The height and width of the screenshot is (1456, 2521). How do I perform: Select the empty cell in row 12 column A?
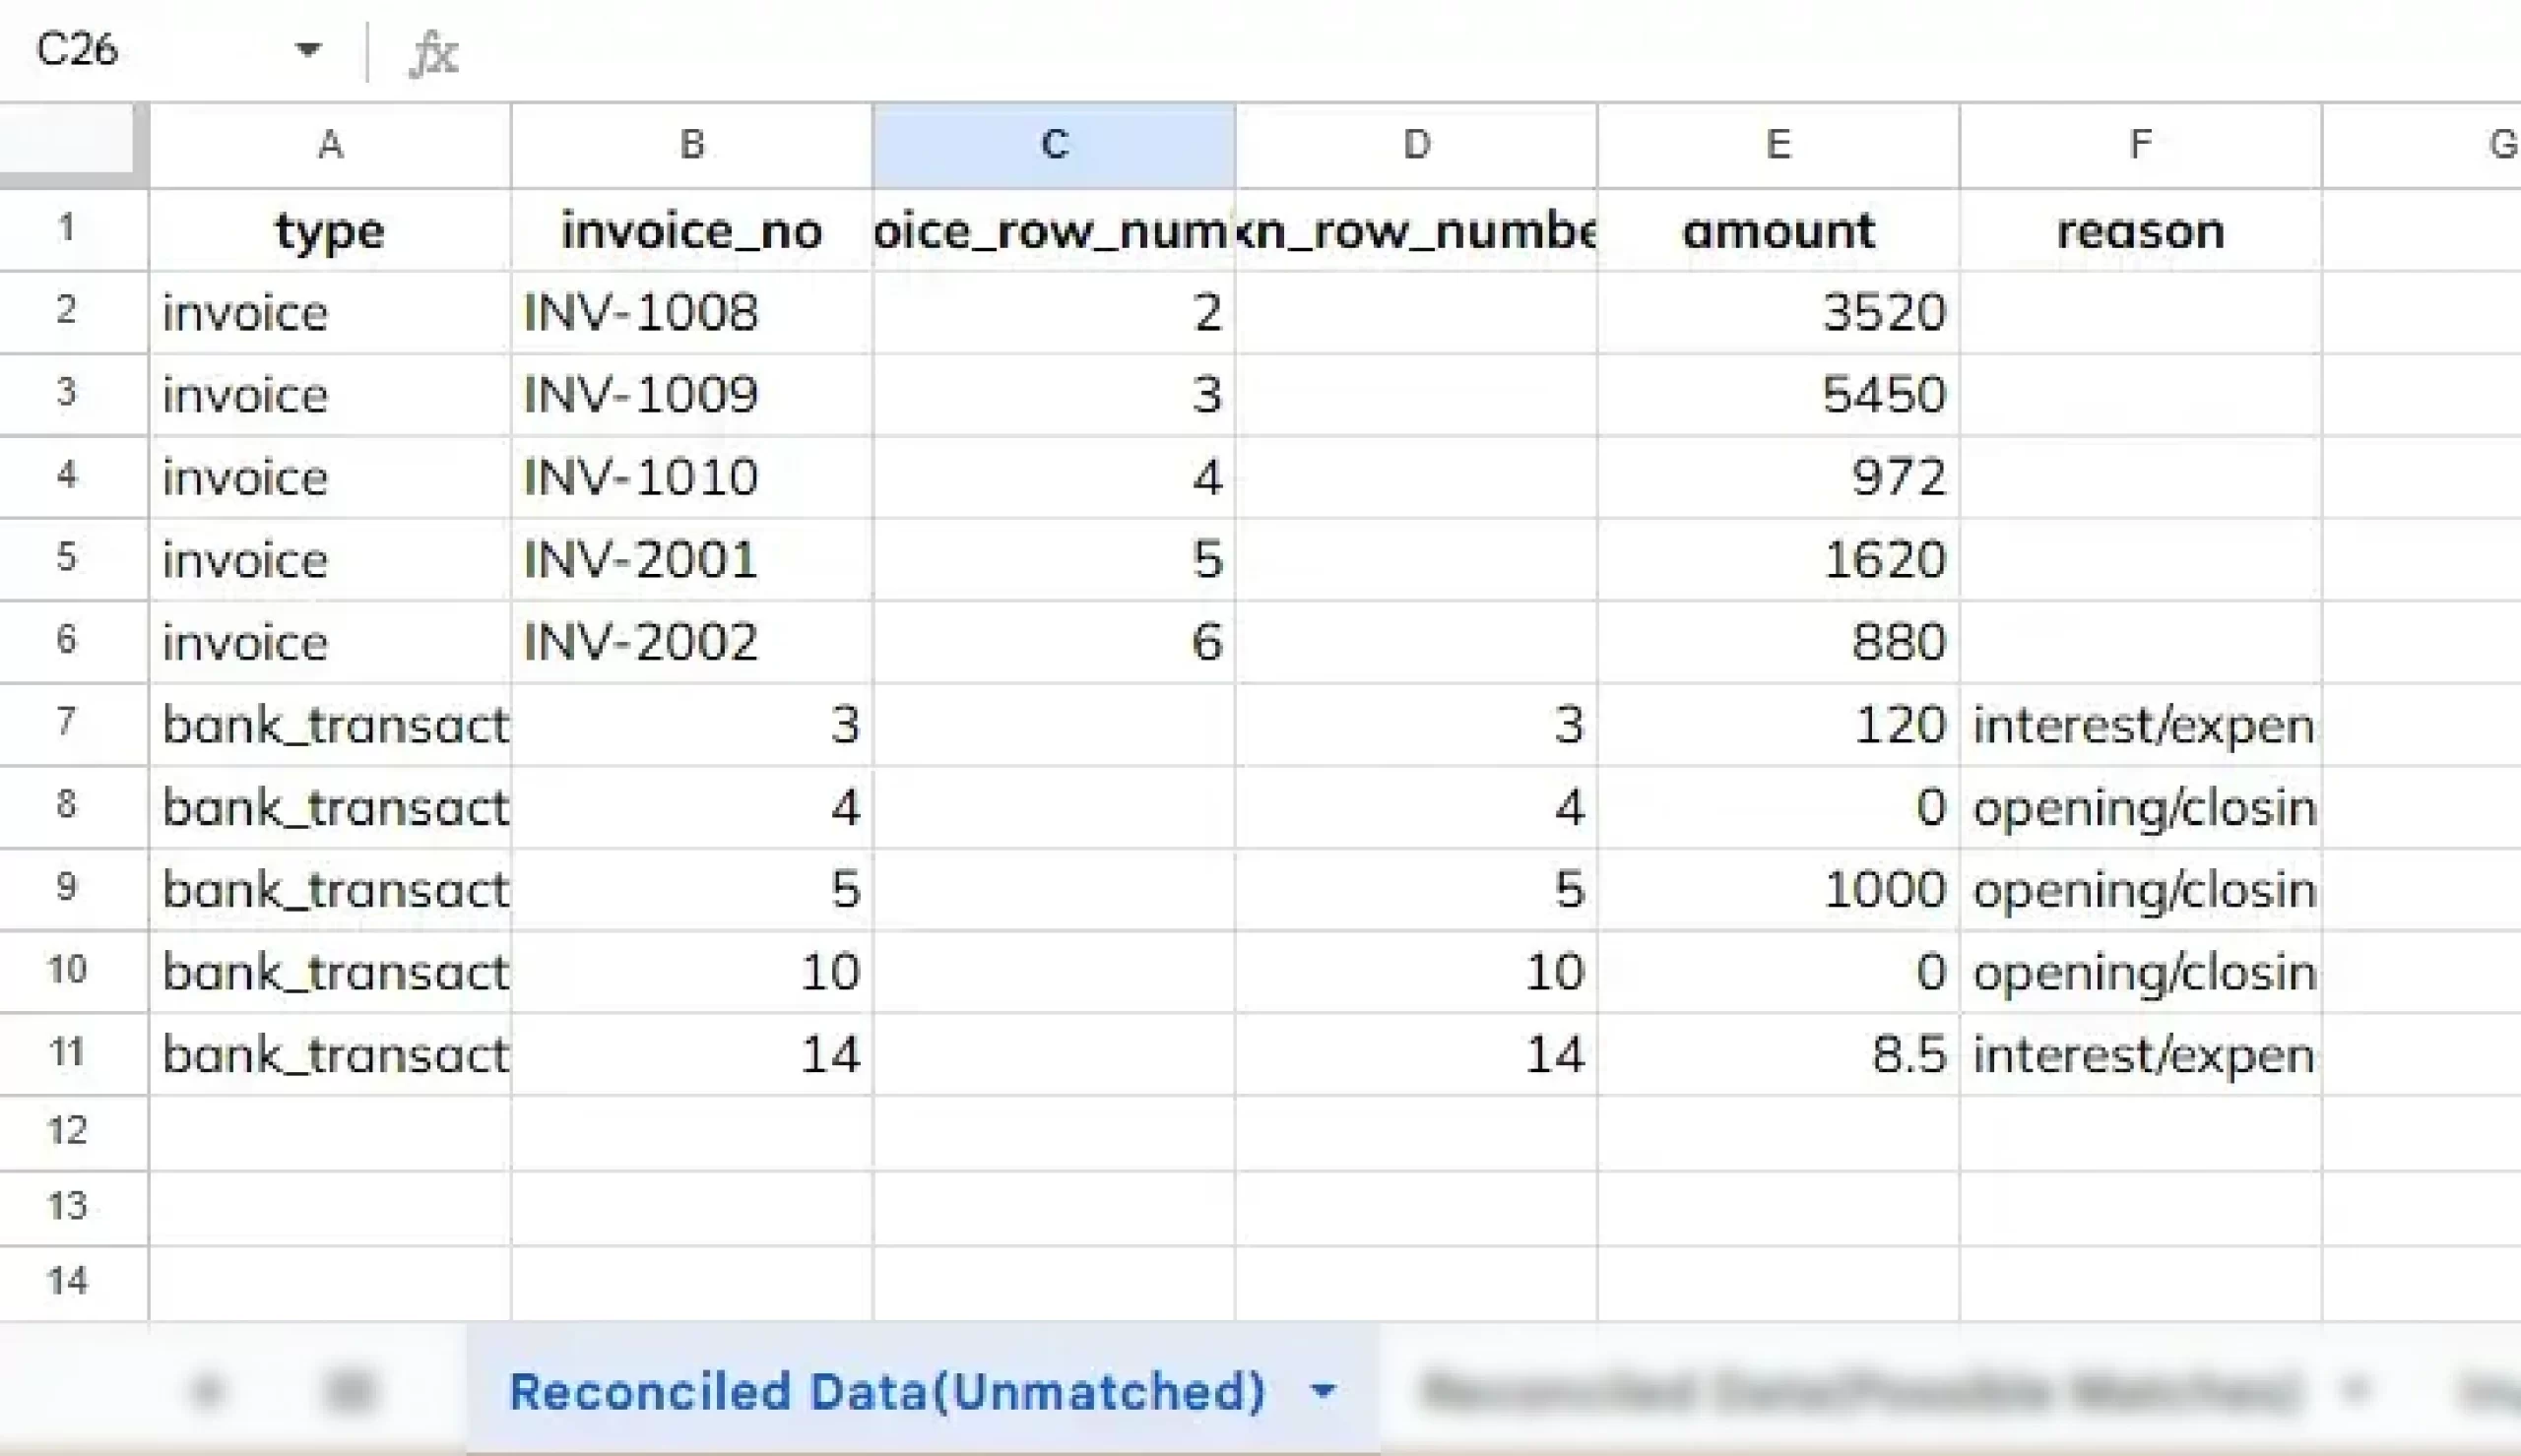pos(332,1130)
